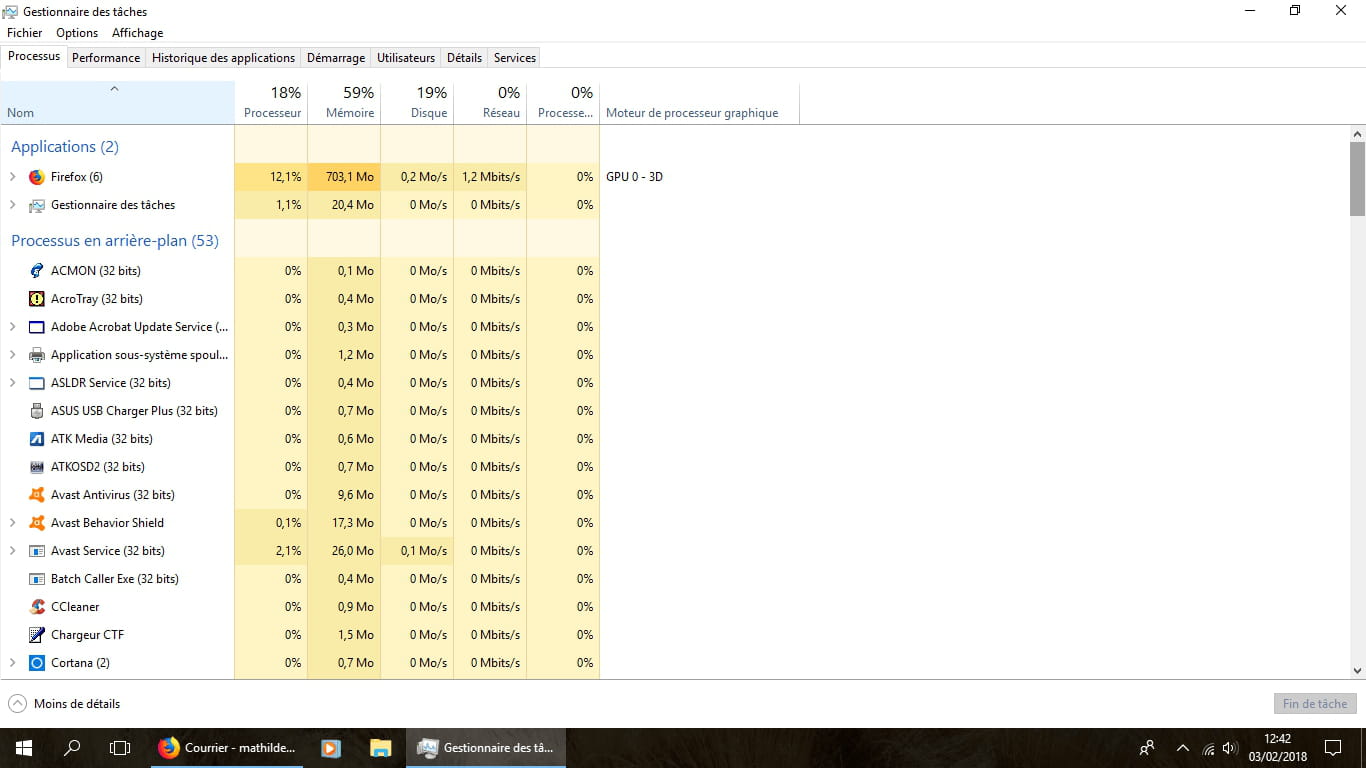1366x768 pixels.
Task: Click the ASLDR Service icon
Action: click(x=37, y=383)
